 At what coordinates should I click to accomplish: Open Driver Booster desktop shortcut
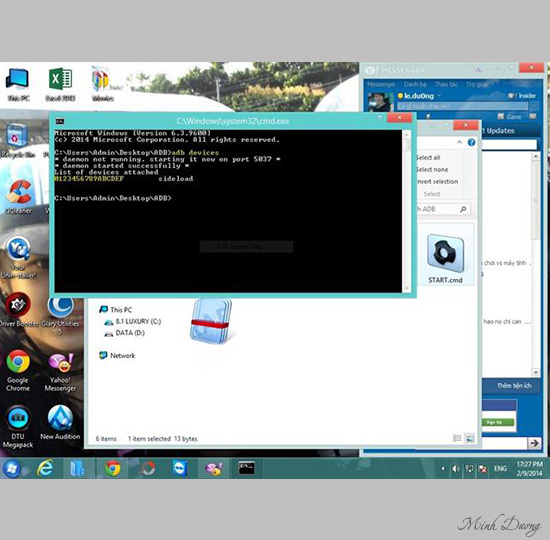(x=18, y=310)
